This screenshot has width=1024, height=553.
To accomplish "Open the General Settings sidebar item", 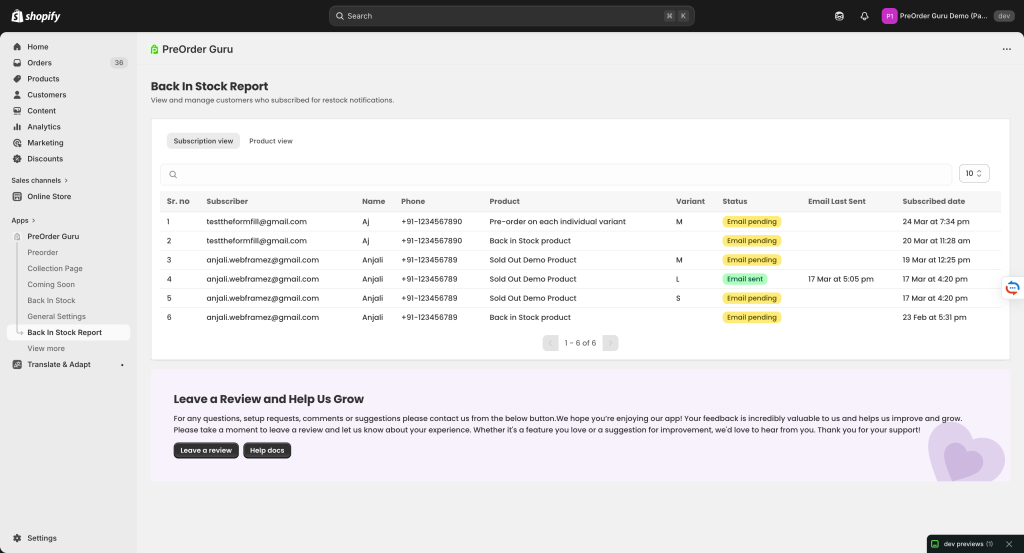I will click(x=56, y=317).
